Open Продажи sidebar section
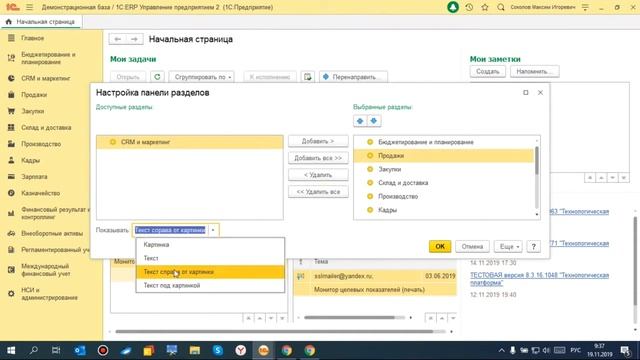The height and width of the screenshot is (360, 640). point(34,94)
